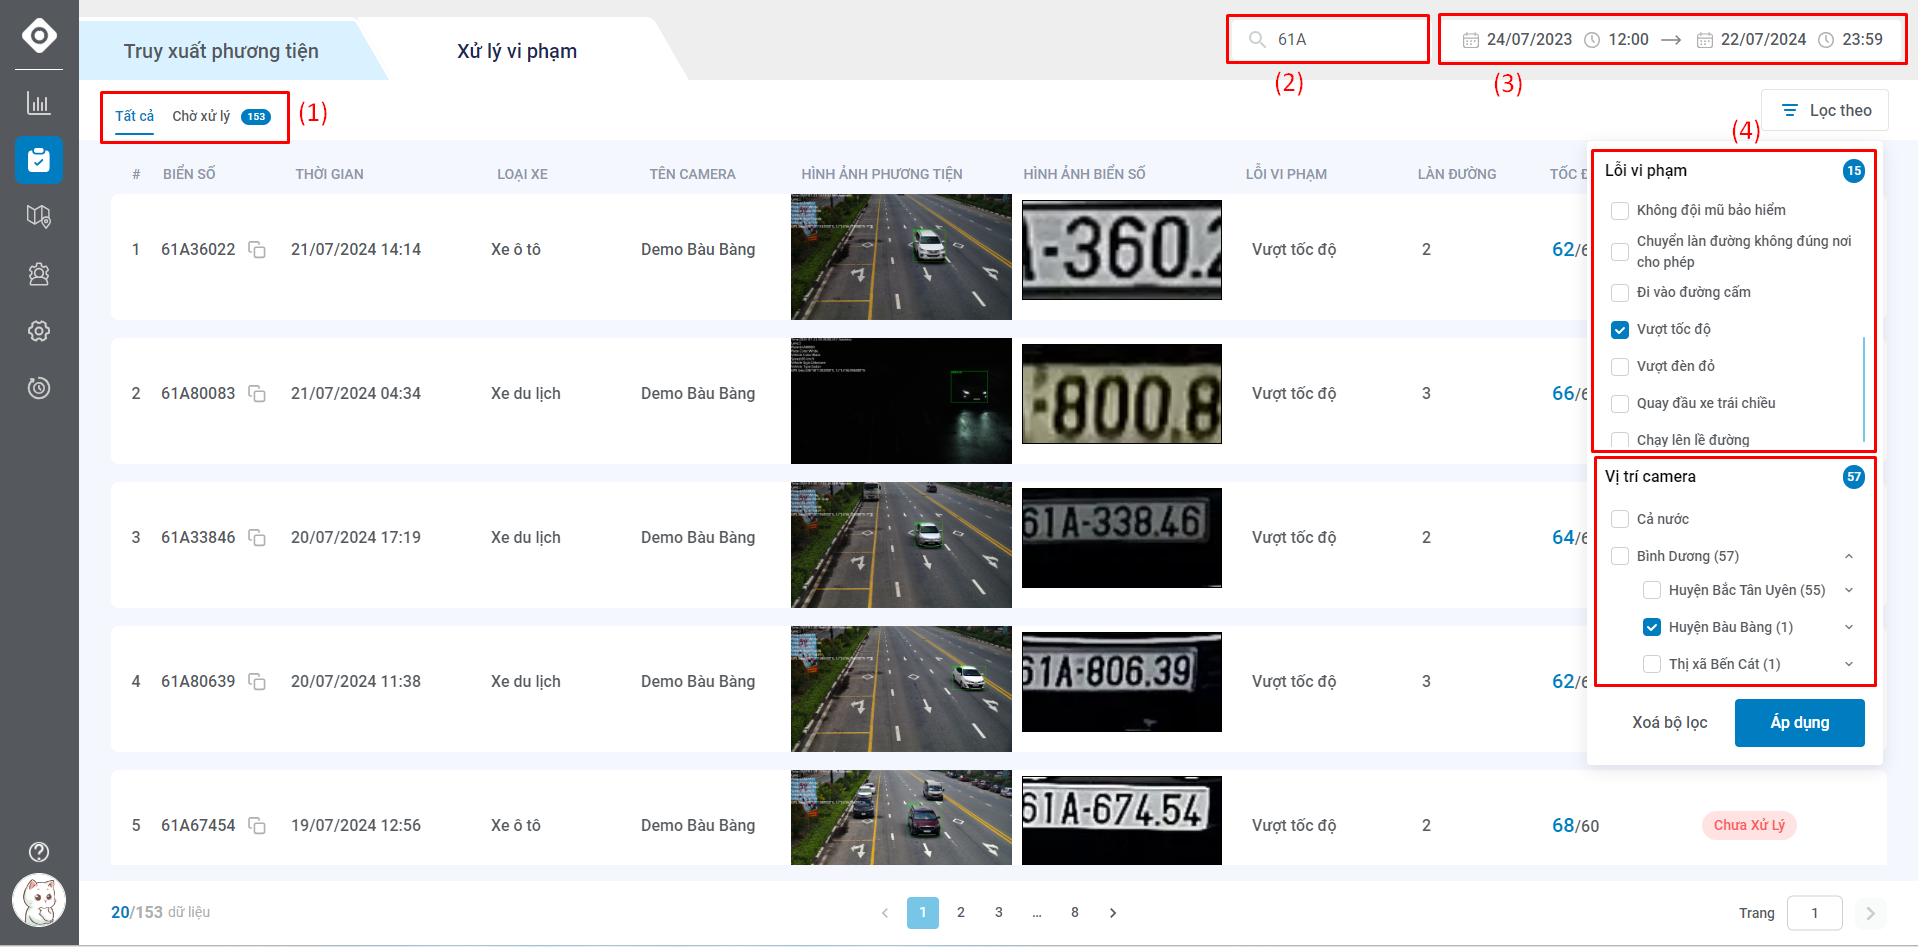Click the Trang page number input
Image resolution: width=1918 pixels, height=947 pixels.
pyautogui.click(x=1814, y=913)
